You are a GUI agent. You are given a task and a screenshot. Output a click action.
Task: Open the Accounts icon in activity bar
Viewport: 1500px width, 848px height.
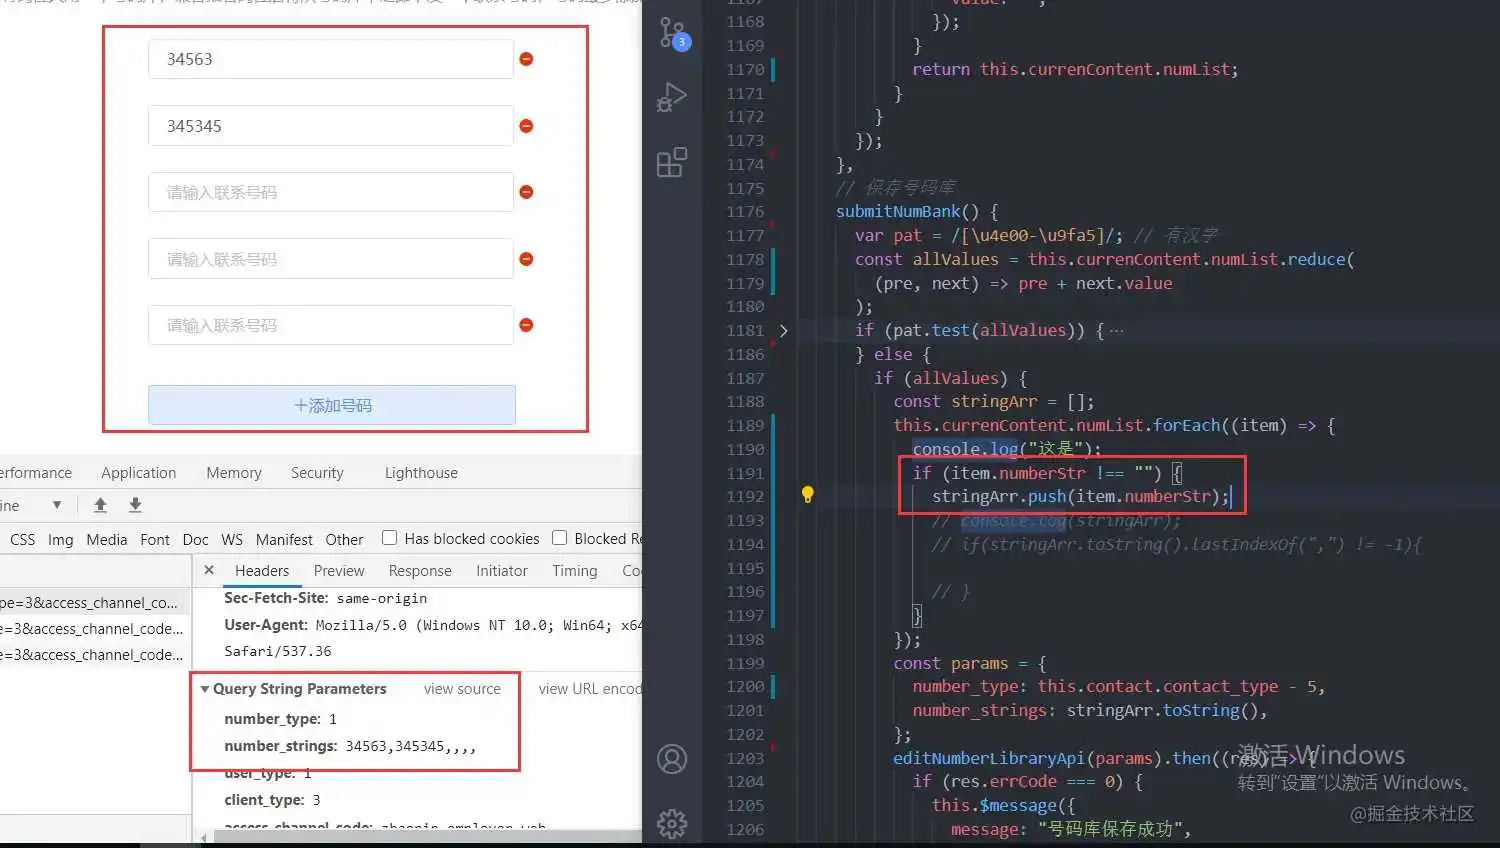pyautogui.click(x=672, y=759)
